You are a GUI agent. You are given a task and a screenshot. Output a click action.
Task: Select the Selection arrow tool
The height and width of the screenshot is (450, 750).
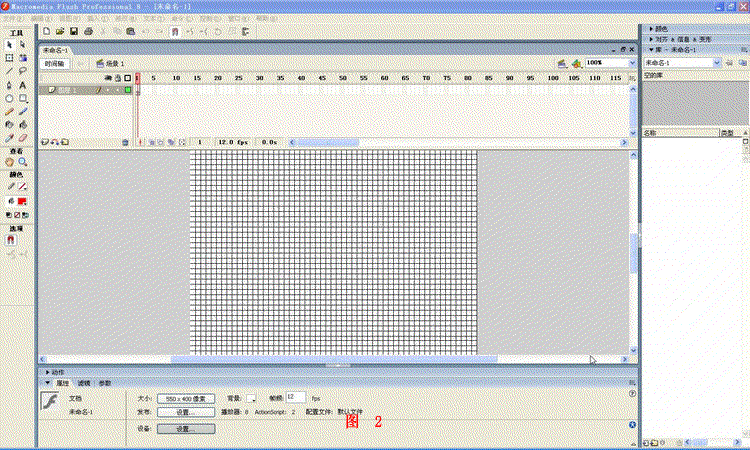(x=10, y=44)
